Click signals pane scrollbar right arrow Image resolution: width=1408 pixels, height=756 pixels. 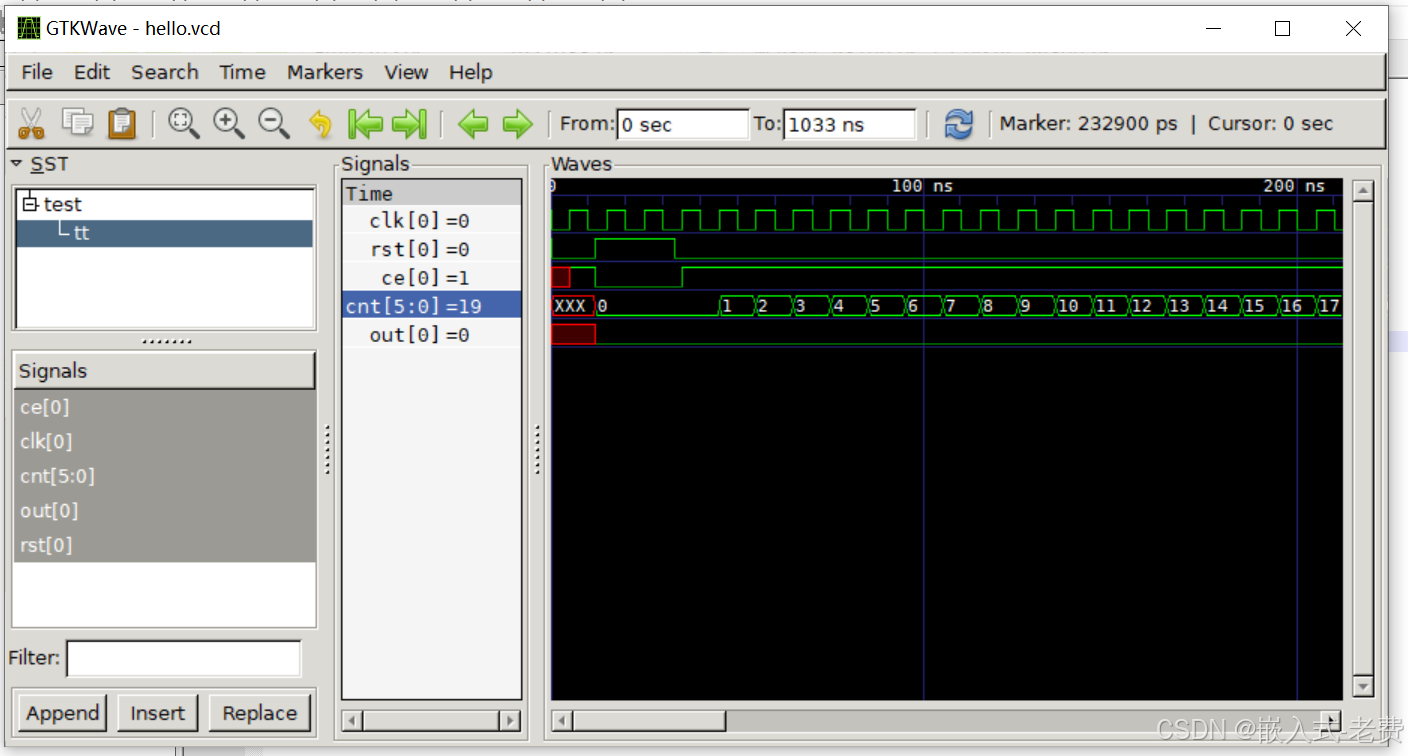(510, 720)
